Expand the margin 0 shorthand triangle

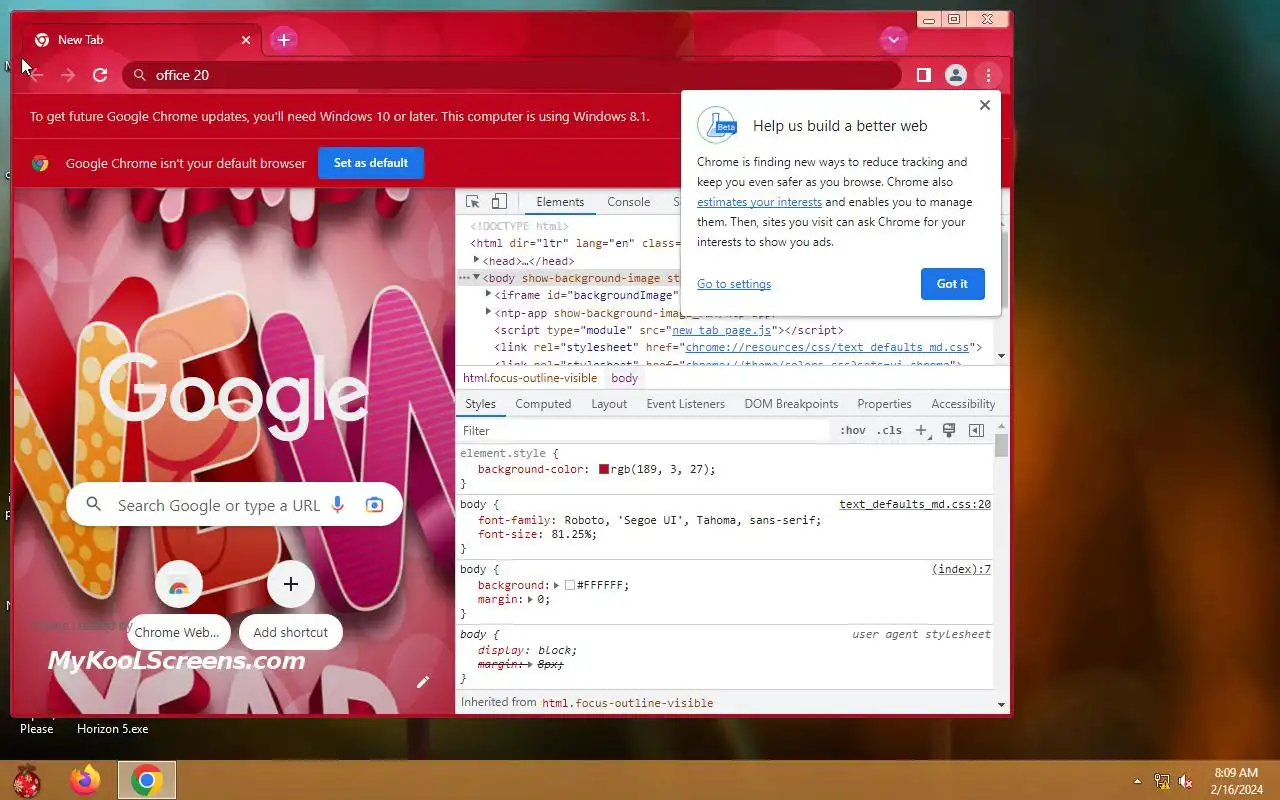(531, 600)
